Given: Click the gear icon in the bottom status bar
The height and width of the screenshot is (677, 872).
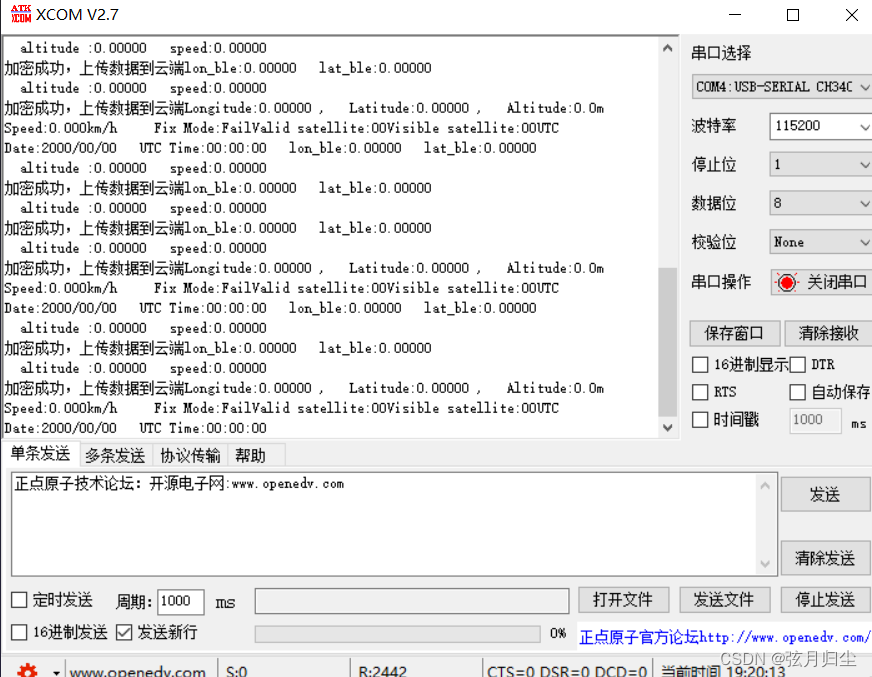Looking at the screenshot, I should click(28, 669).
